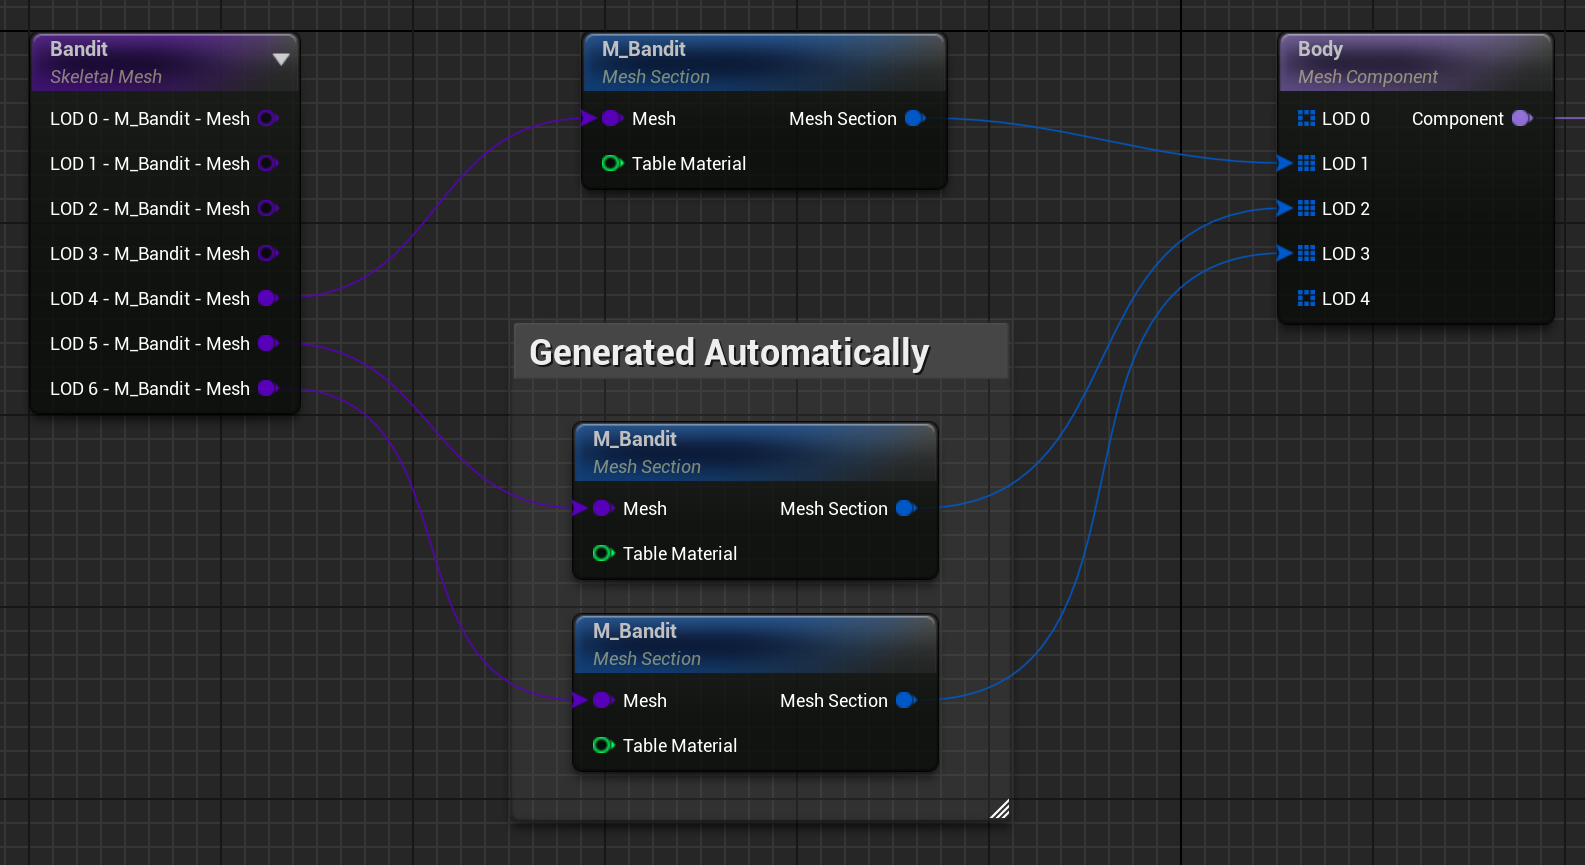Click the LOD 1 - M_Bandit - Mesh output pin
This screenshot has width=1585, height=865.
[x=268, y=163]
